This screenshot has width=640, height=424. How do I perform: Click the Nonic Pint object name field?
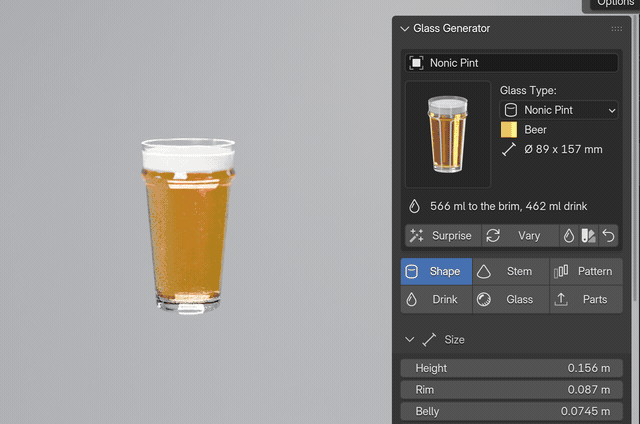(511, 63)
